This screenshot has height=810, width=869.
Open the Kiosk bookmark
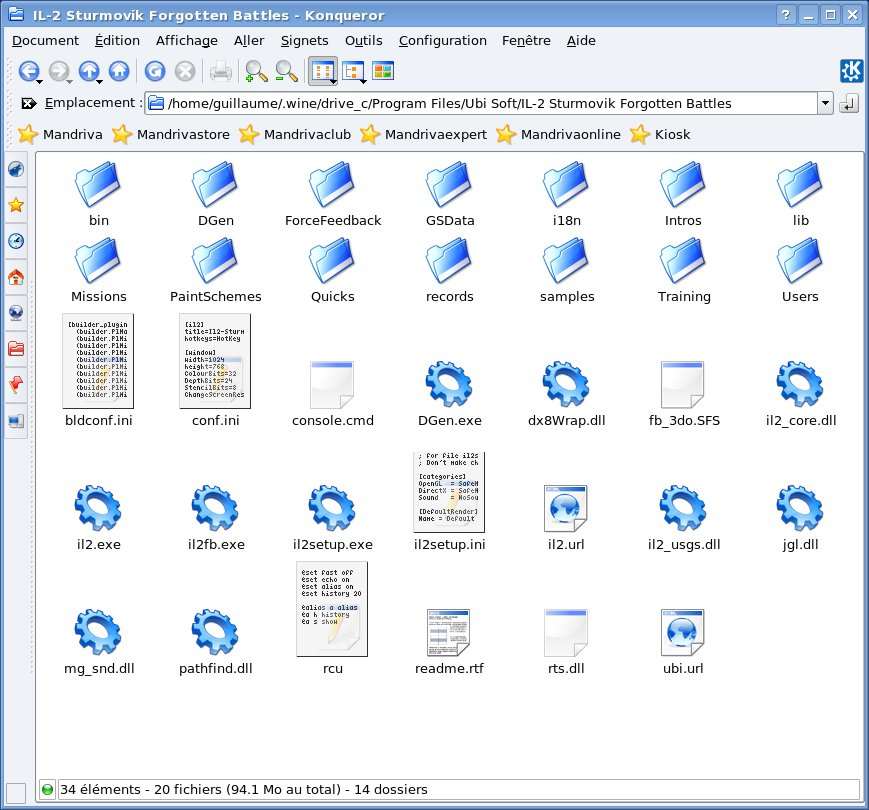(660, 134)
